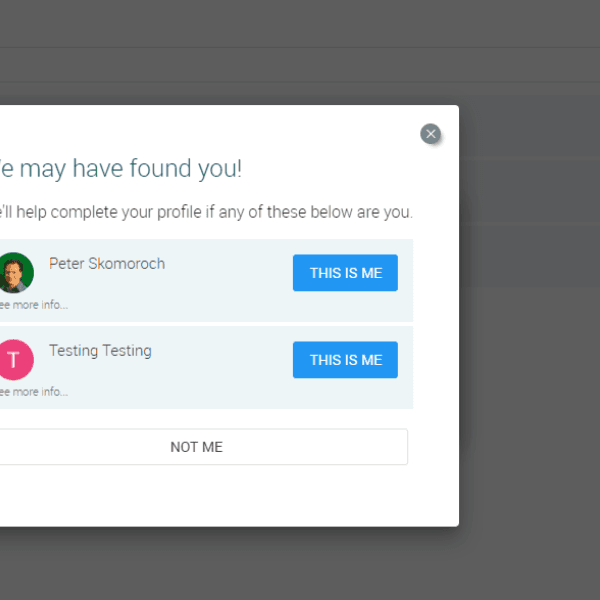Viewport: 600px width, 600px height.
Task: Click Peter Skomoroch's profile photo
Action: (x=15, y=272)
